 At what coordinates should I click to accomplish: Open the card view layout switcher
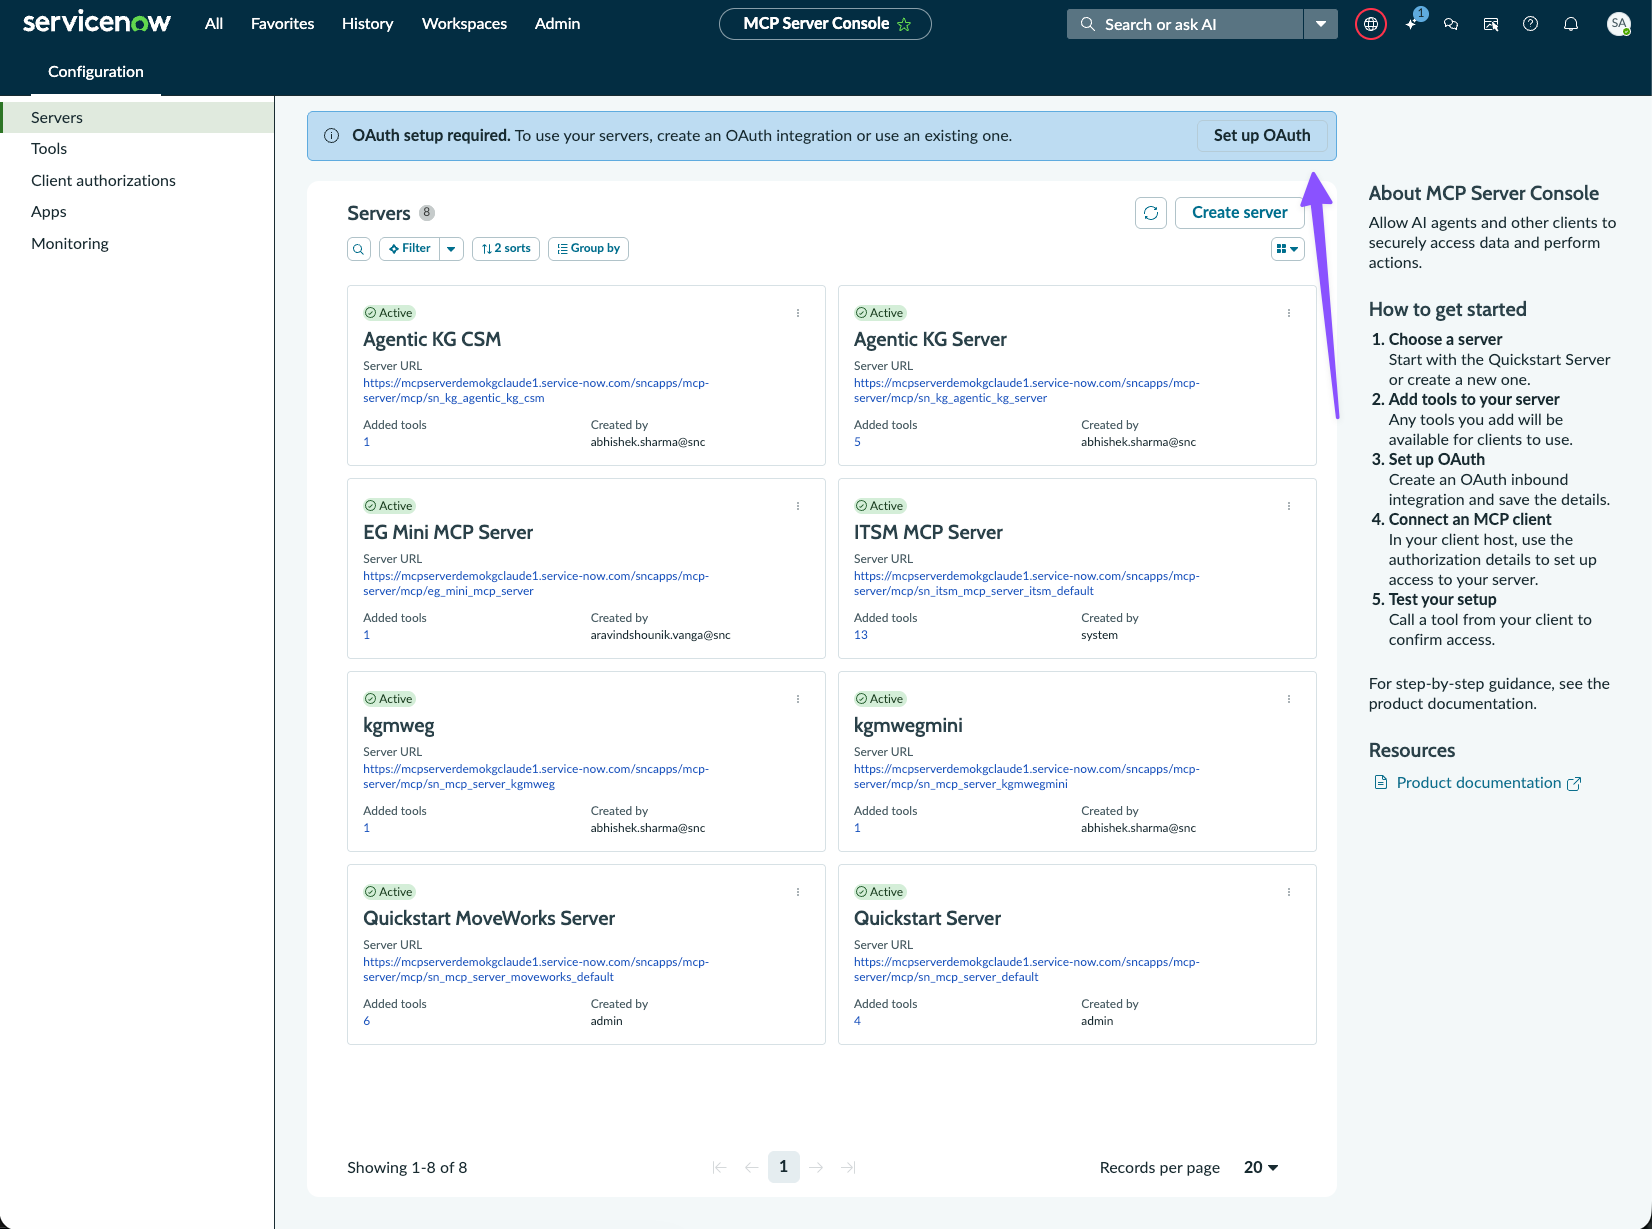coord(1288,249)
